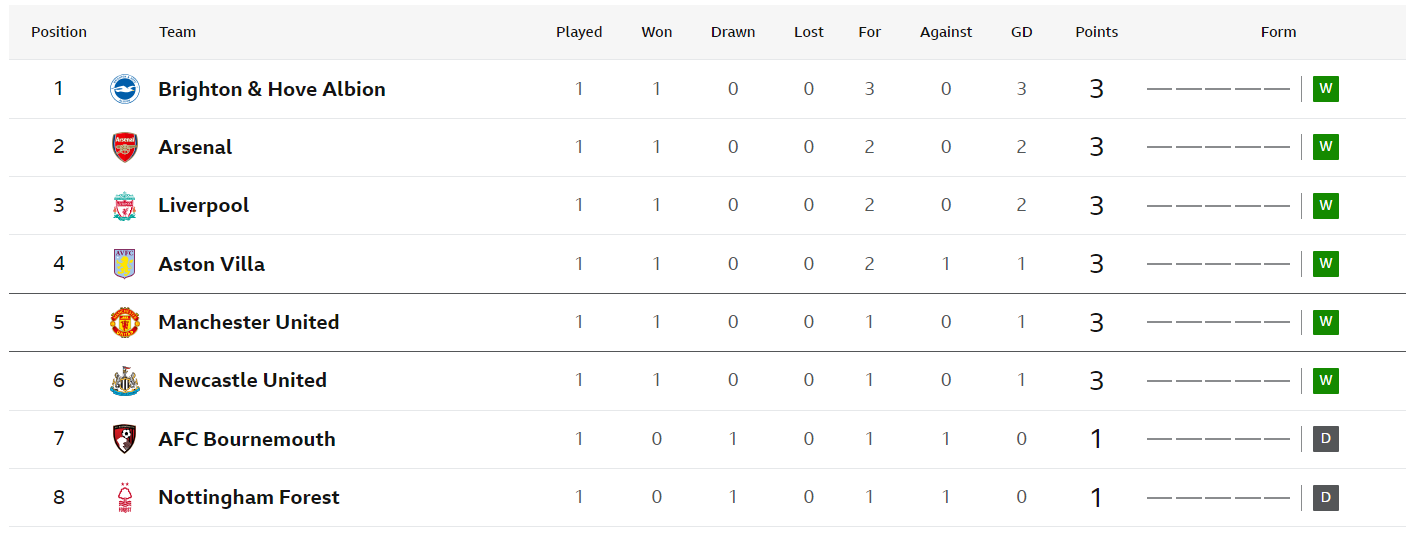Image resolution: width=1406 pixels, height=534 pixels.
Task: Click the Arsenal club crest
Action: [124, 147]
